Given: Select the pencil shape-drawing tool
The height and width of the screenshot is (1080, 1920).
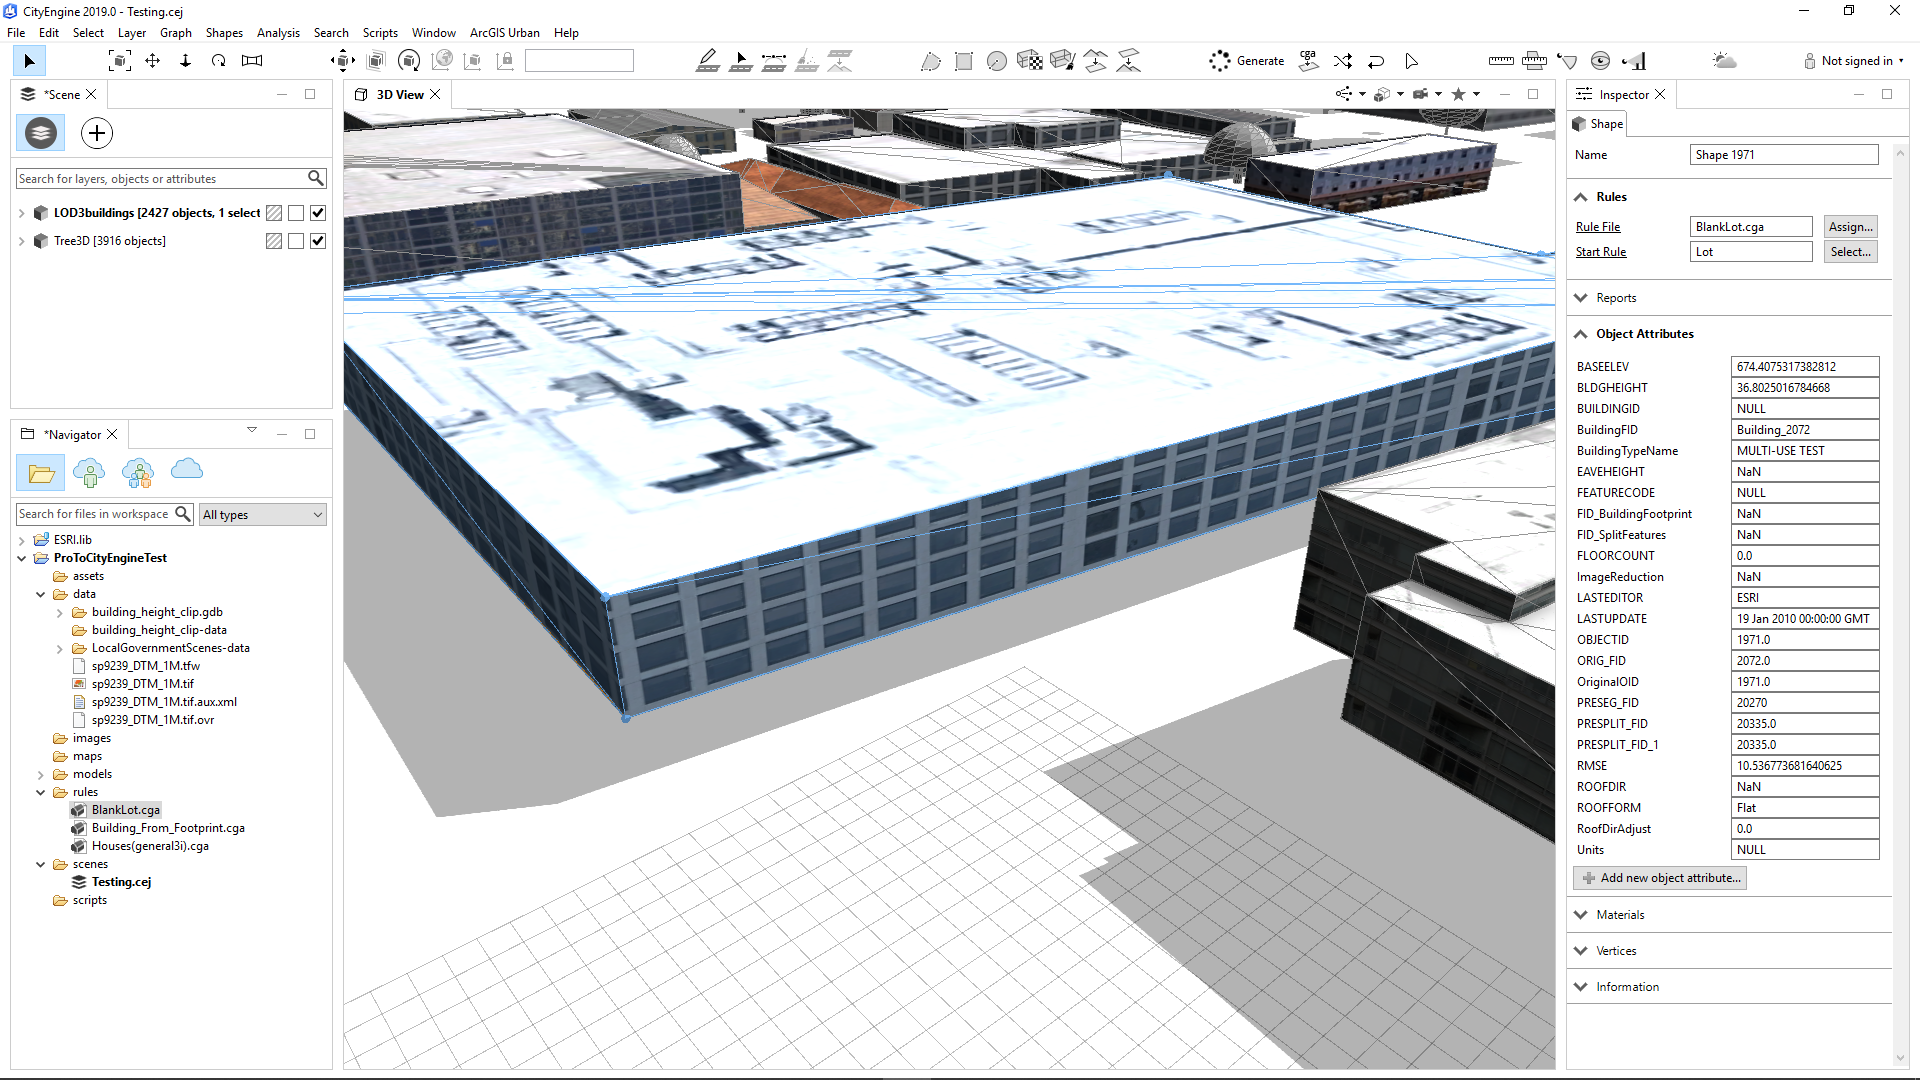Looking at the screenshot, I should tap(708, 61).
